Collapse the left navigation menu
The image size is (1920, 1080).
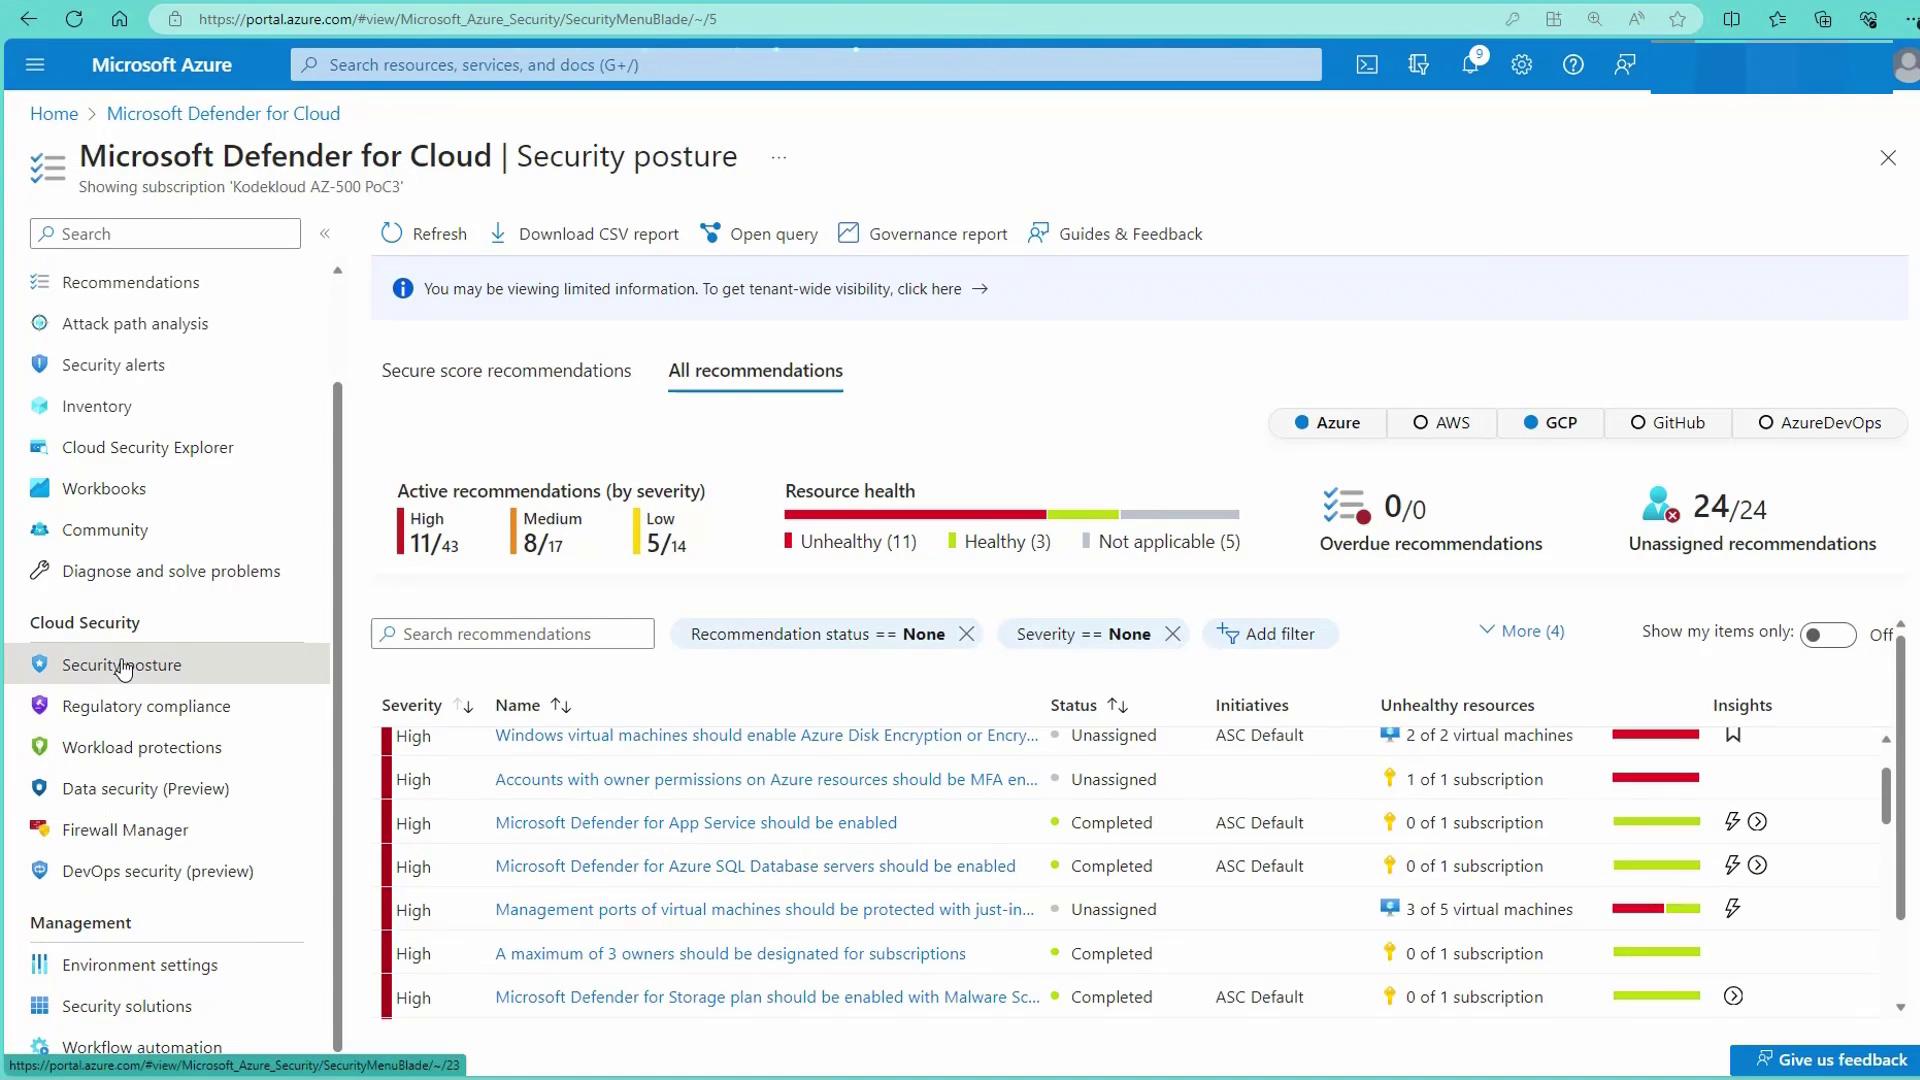pos(325,233)
